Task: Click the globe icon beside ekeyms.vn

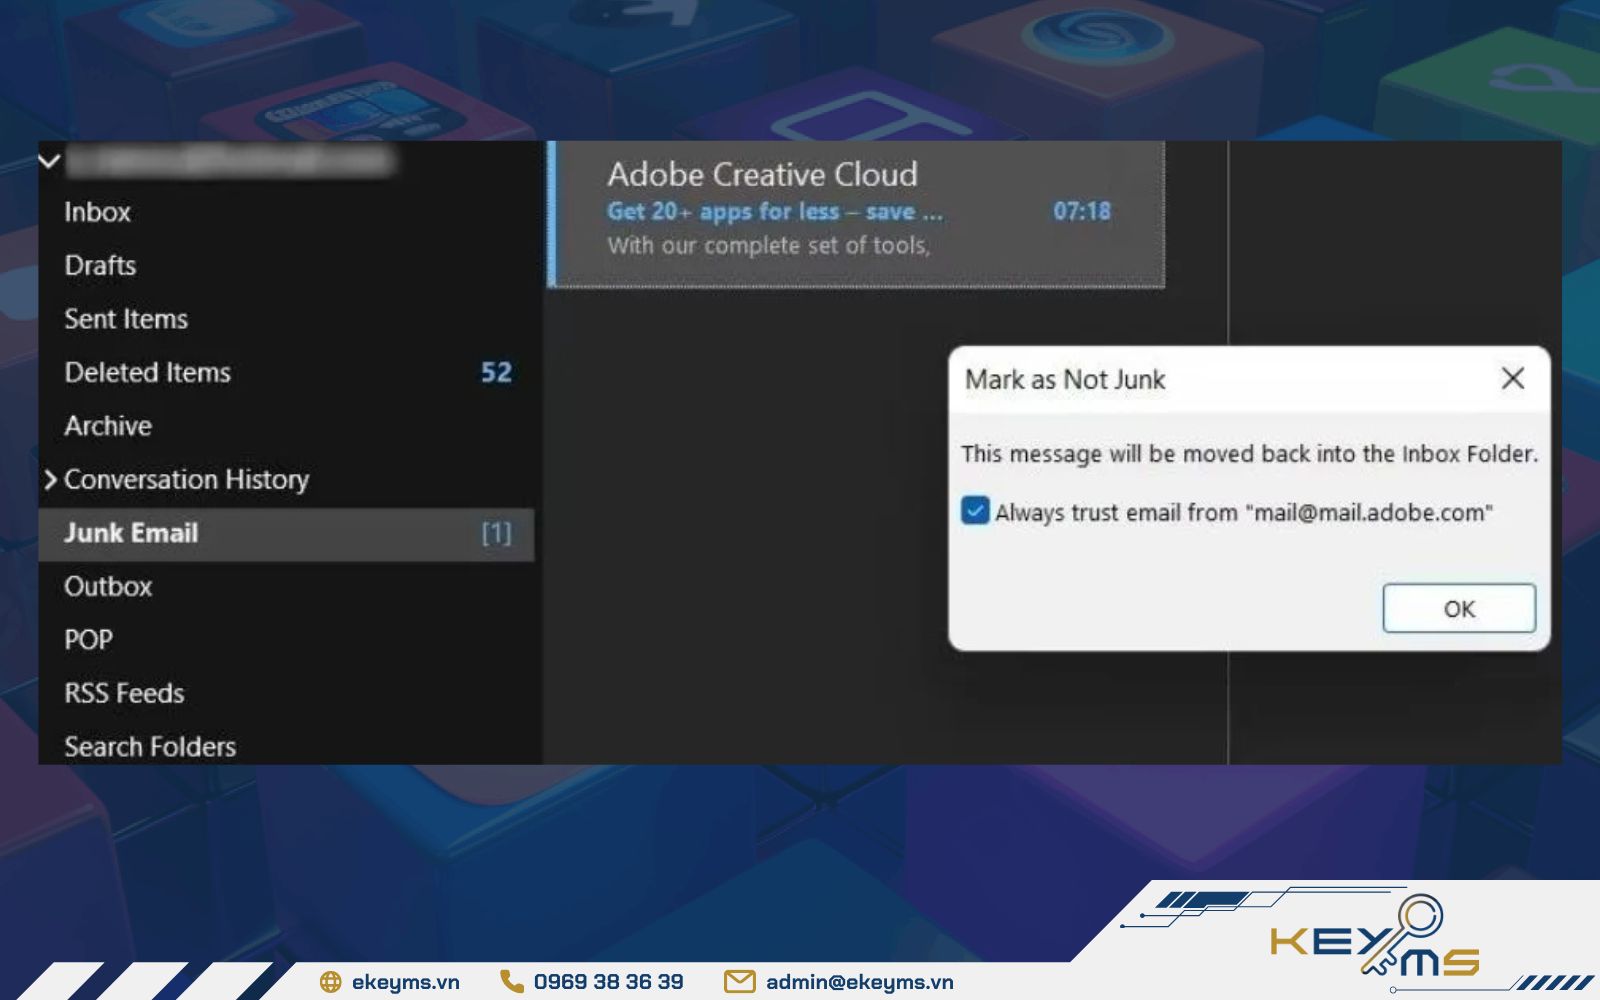Action: 330,982
